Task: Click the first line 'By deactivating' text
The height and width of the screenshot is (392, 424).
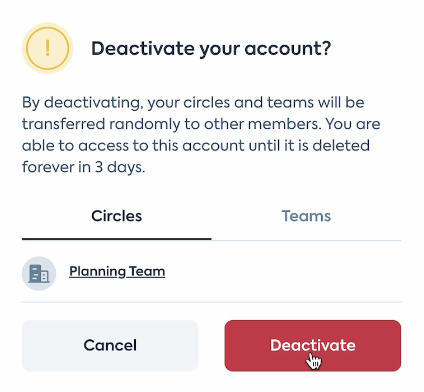Action: [193, 102]
